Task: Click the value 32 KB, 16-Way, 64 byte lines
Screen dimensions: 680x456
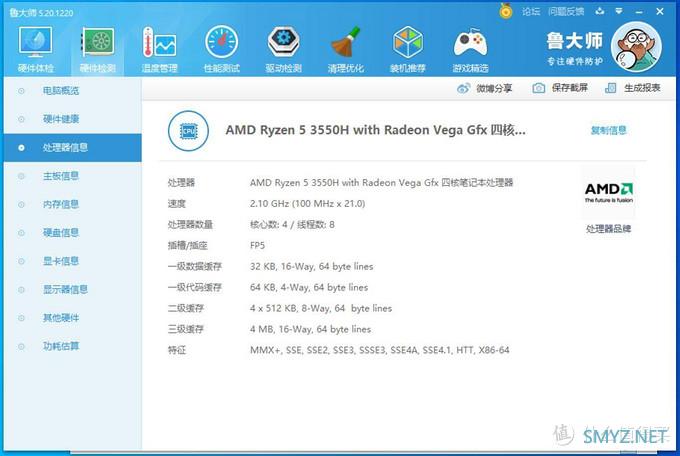Action: tap(311, 266)
